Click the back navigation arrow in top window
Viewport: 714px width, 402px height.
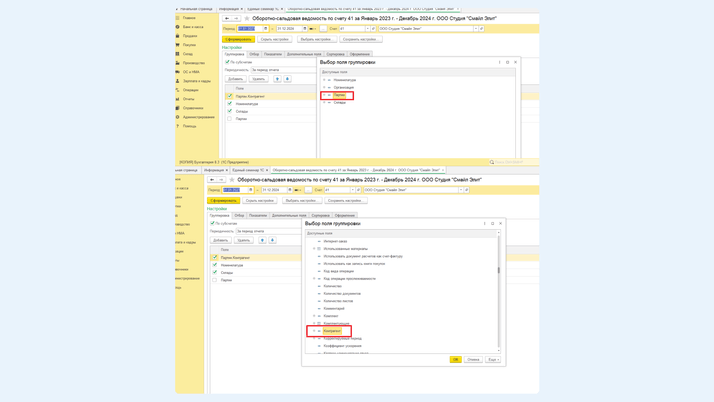[x=227, y=18]
